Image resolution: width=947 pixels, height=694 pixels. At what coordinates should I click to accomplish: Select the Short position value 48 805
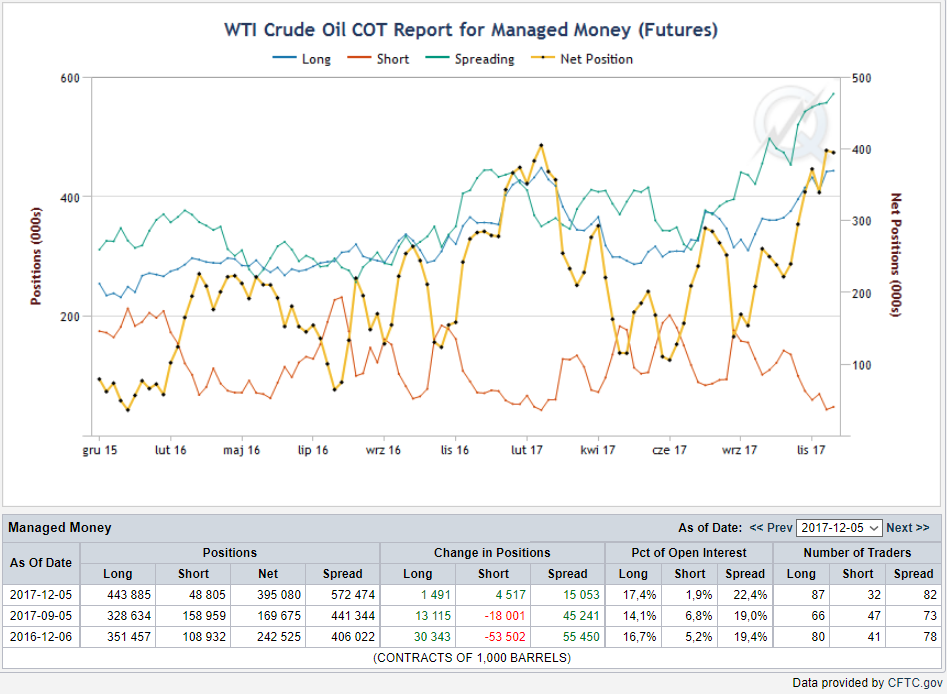click(x=207, y=595)
